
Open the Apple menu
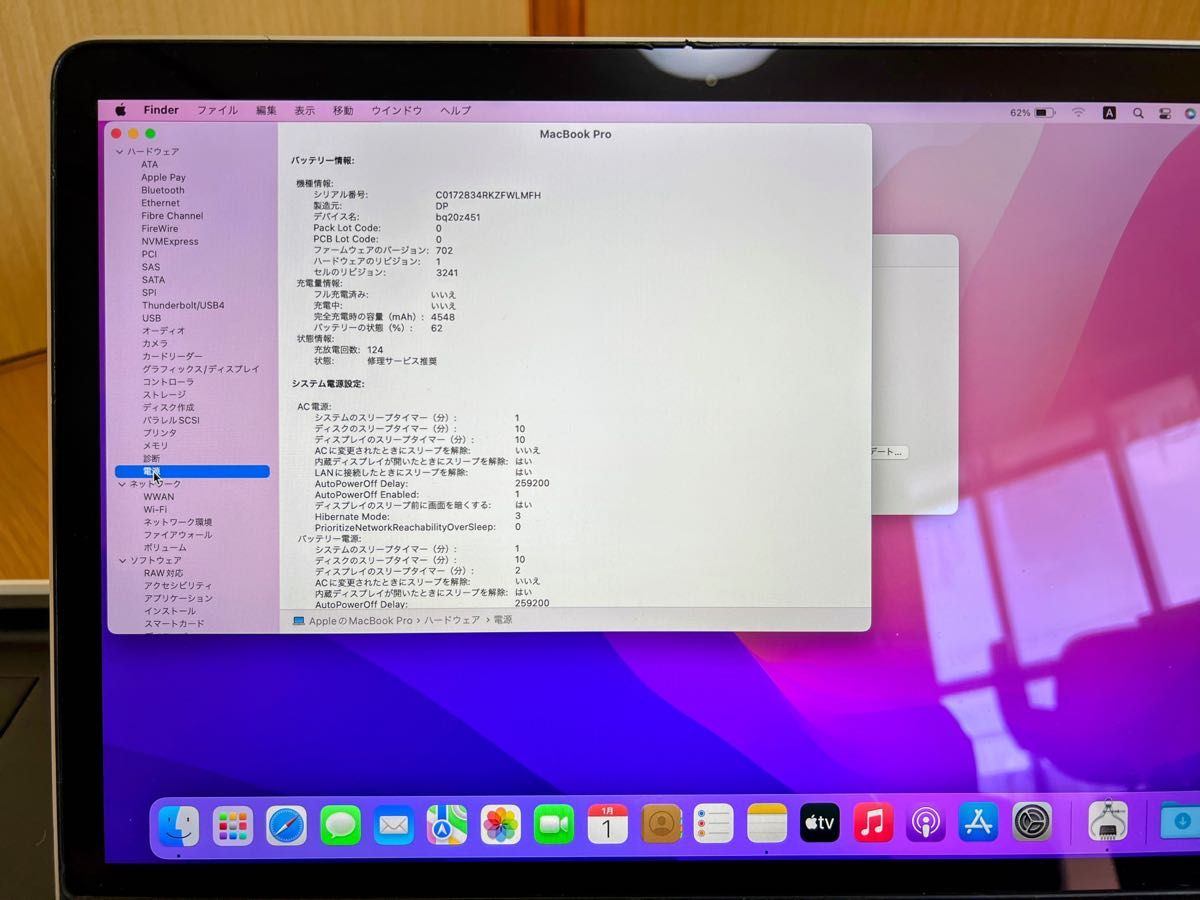tap(120, 111)
